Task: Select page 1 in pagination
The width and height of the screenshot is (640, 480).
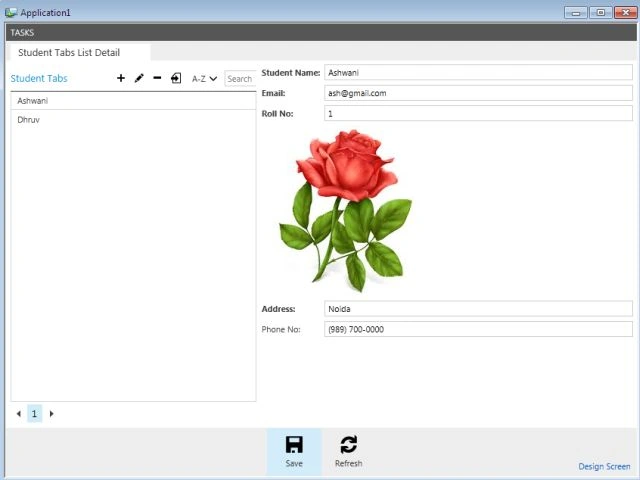Action: coord(34,414)
